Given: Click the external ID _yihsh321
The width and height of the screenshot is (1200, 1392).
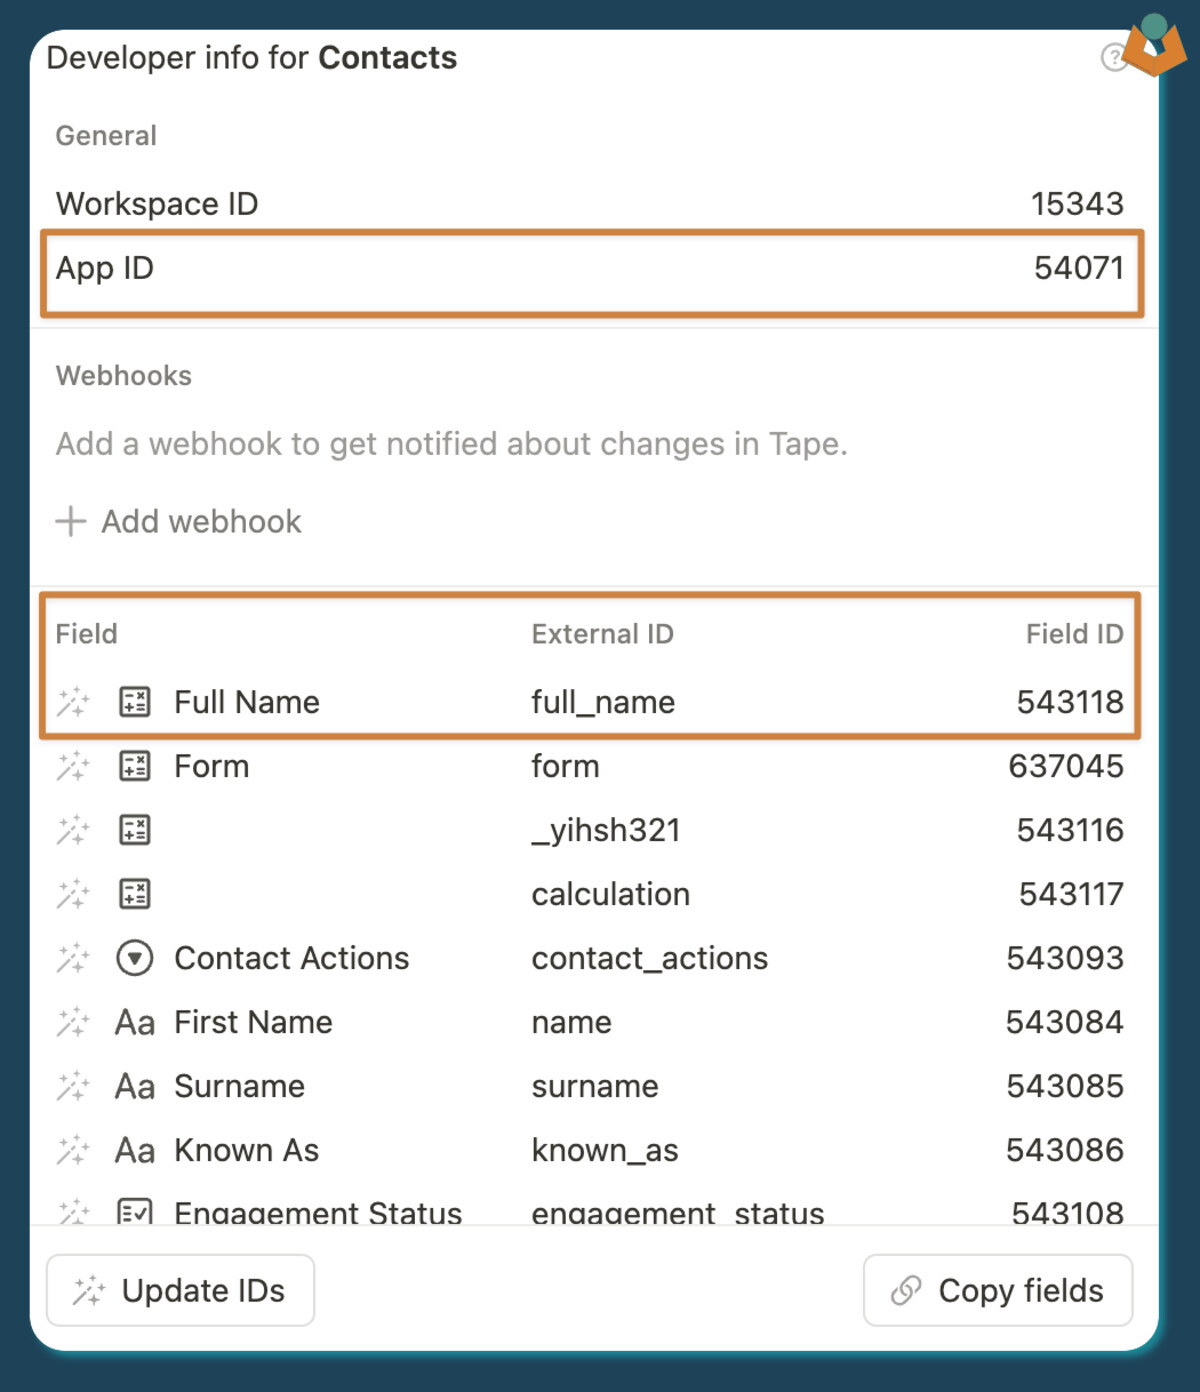Looking at the screenshot, I should click(606, 830).
